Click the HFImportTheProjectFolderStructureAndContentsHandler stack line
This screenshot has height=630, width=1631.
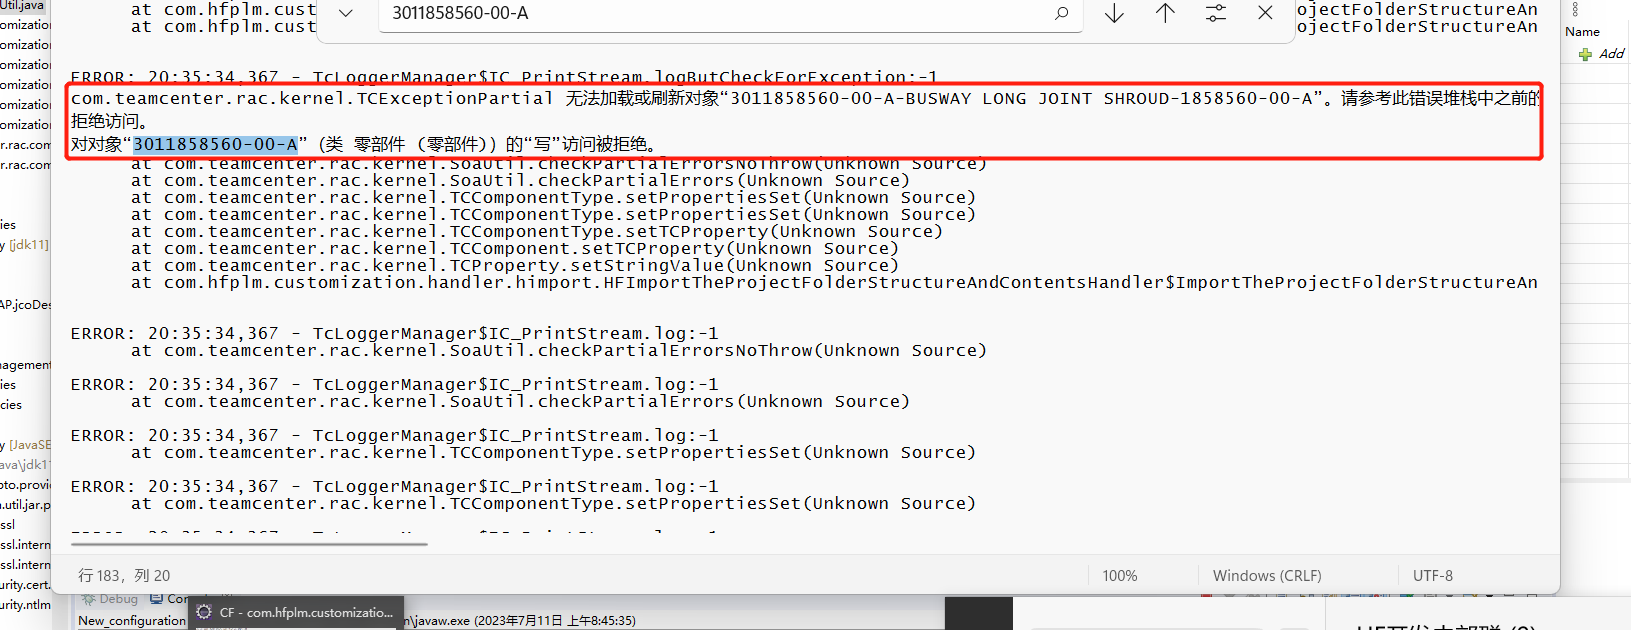pos(835,283)
